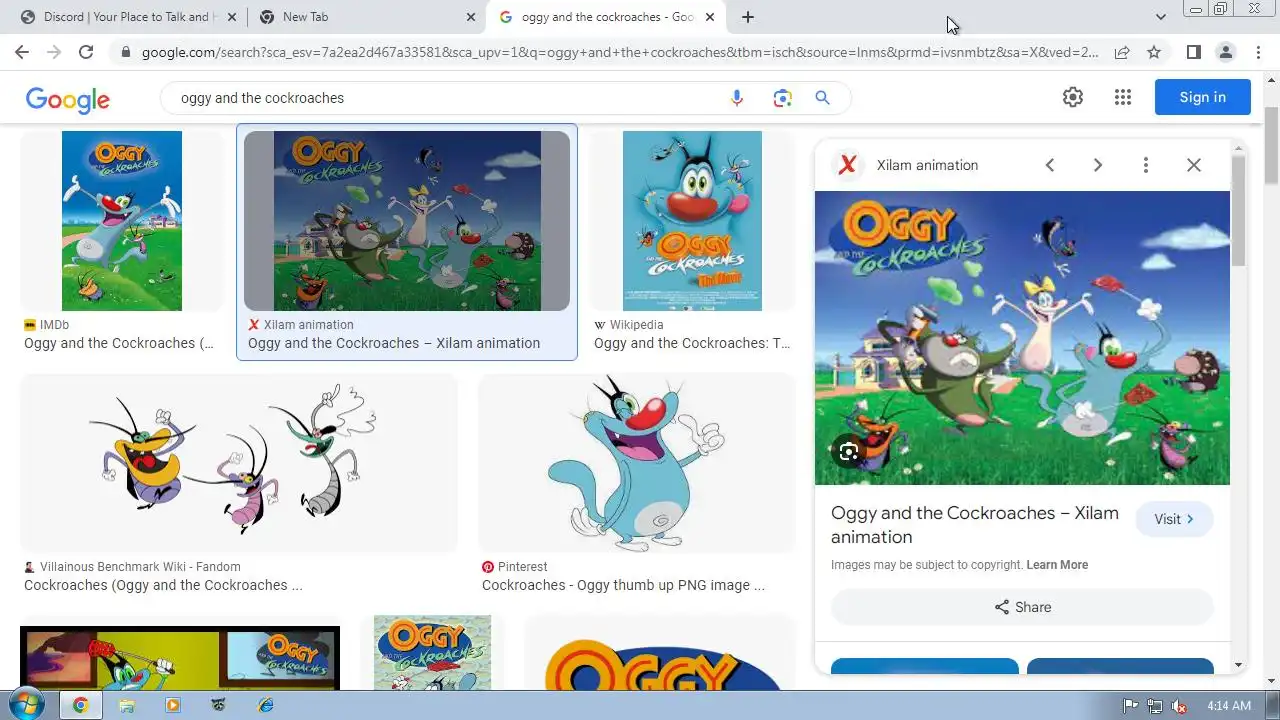Click the preview panel scrollbar down arrow
The image size is (1280, 720).
tap(1238, 665)
